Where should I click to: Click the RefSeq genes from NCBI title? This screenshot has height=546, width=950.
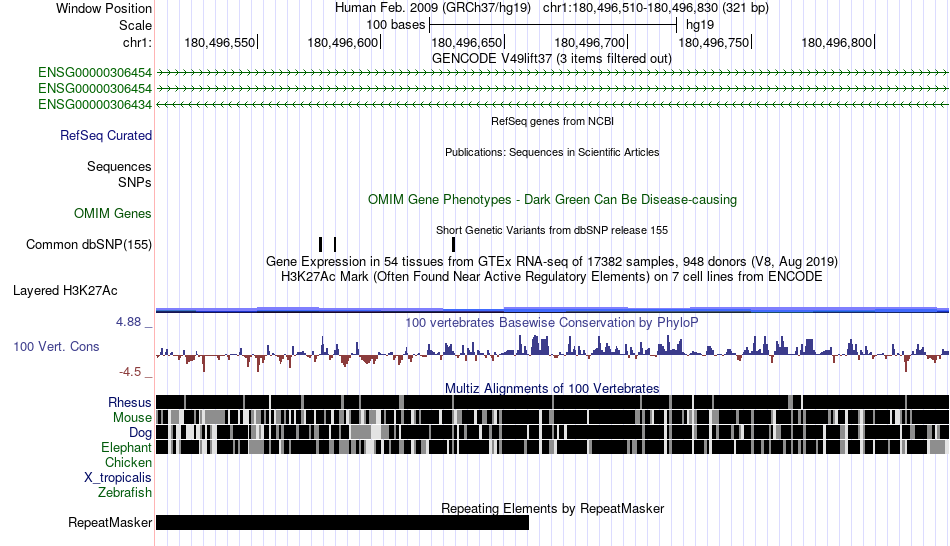pyautogui.click(x=553, y=121)
